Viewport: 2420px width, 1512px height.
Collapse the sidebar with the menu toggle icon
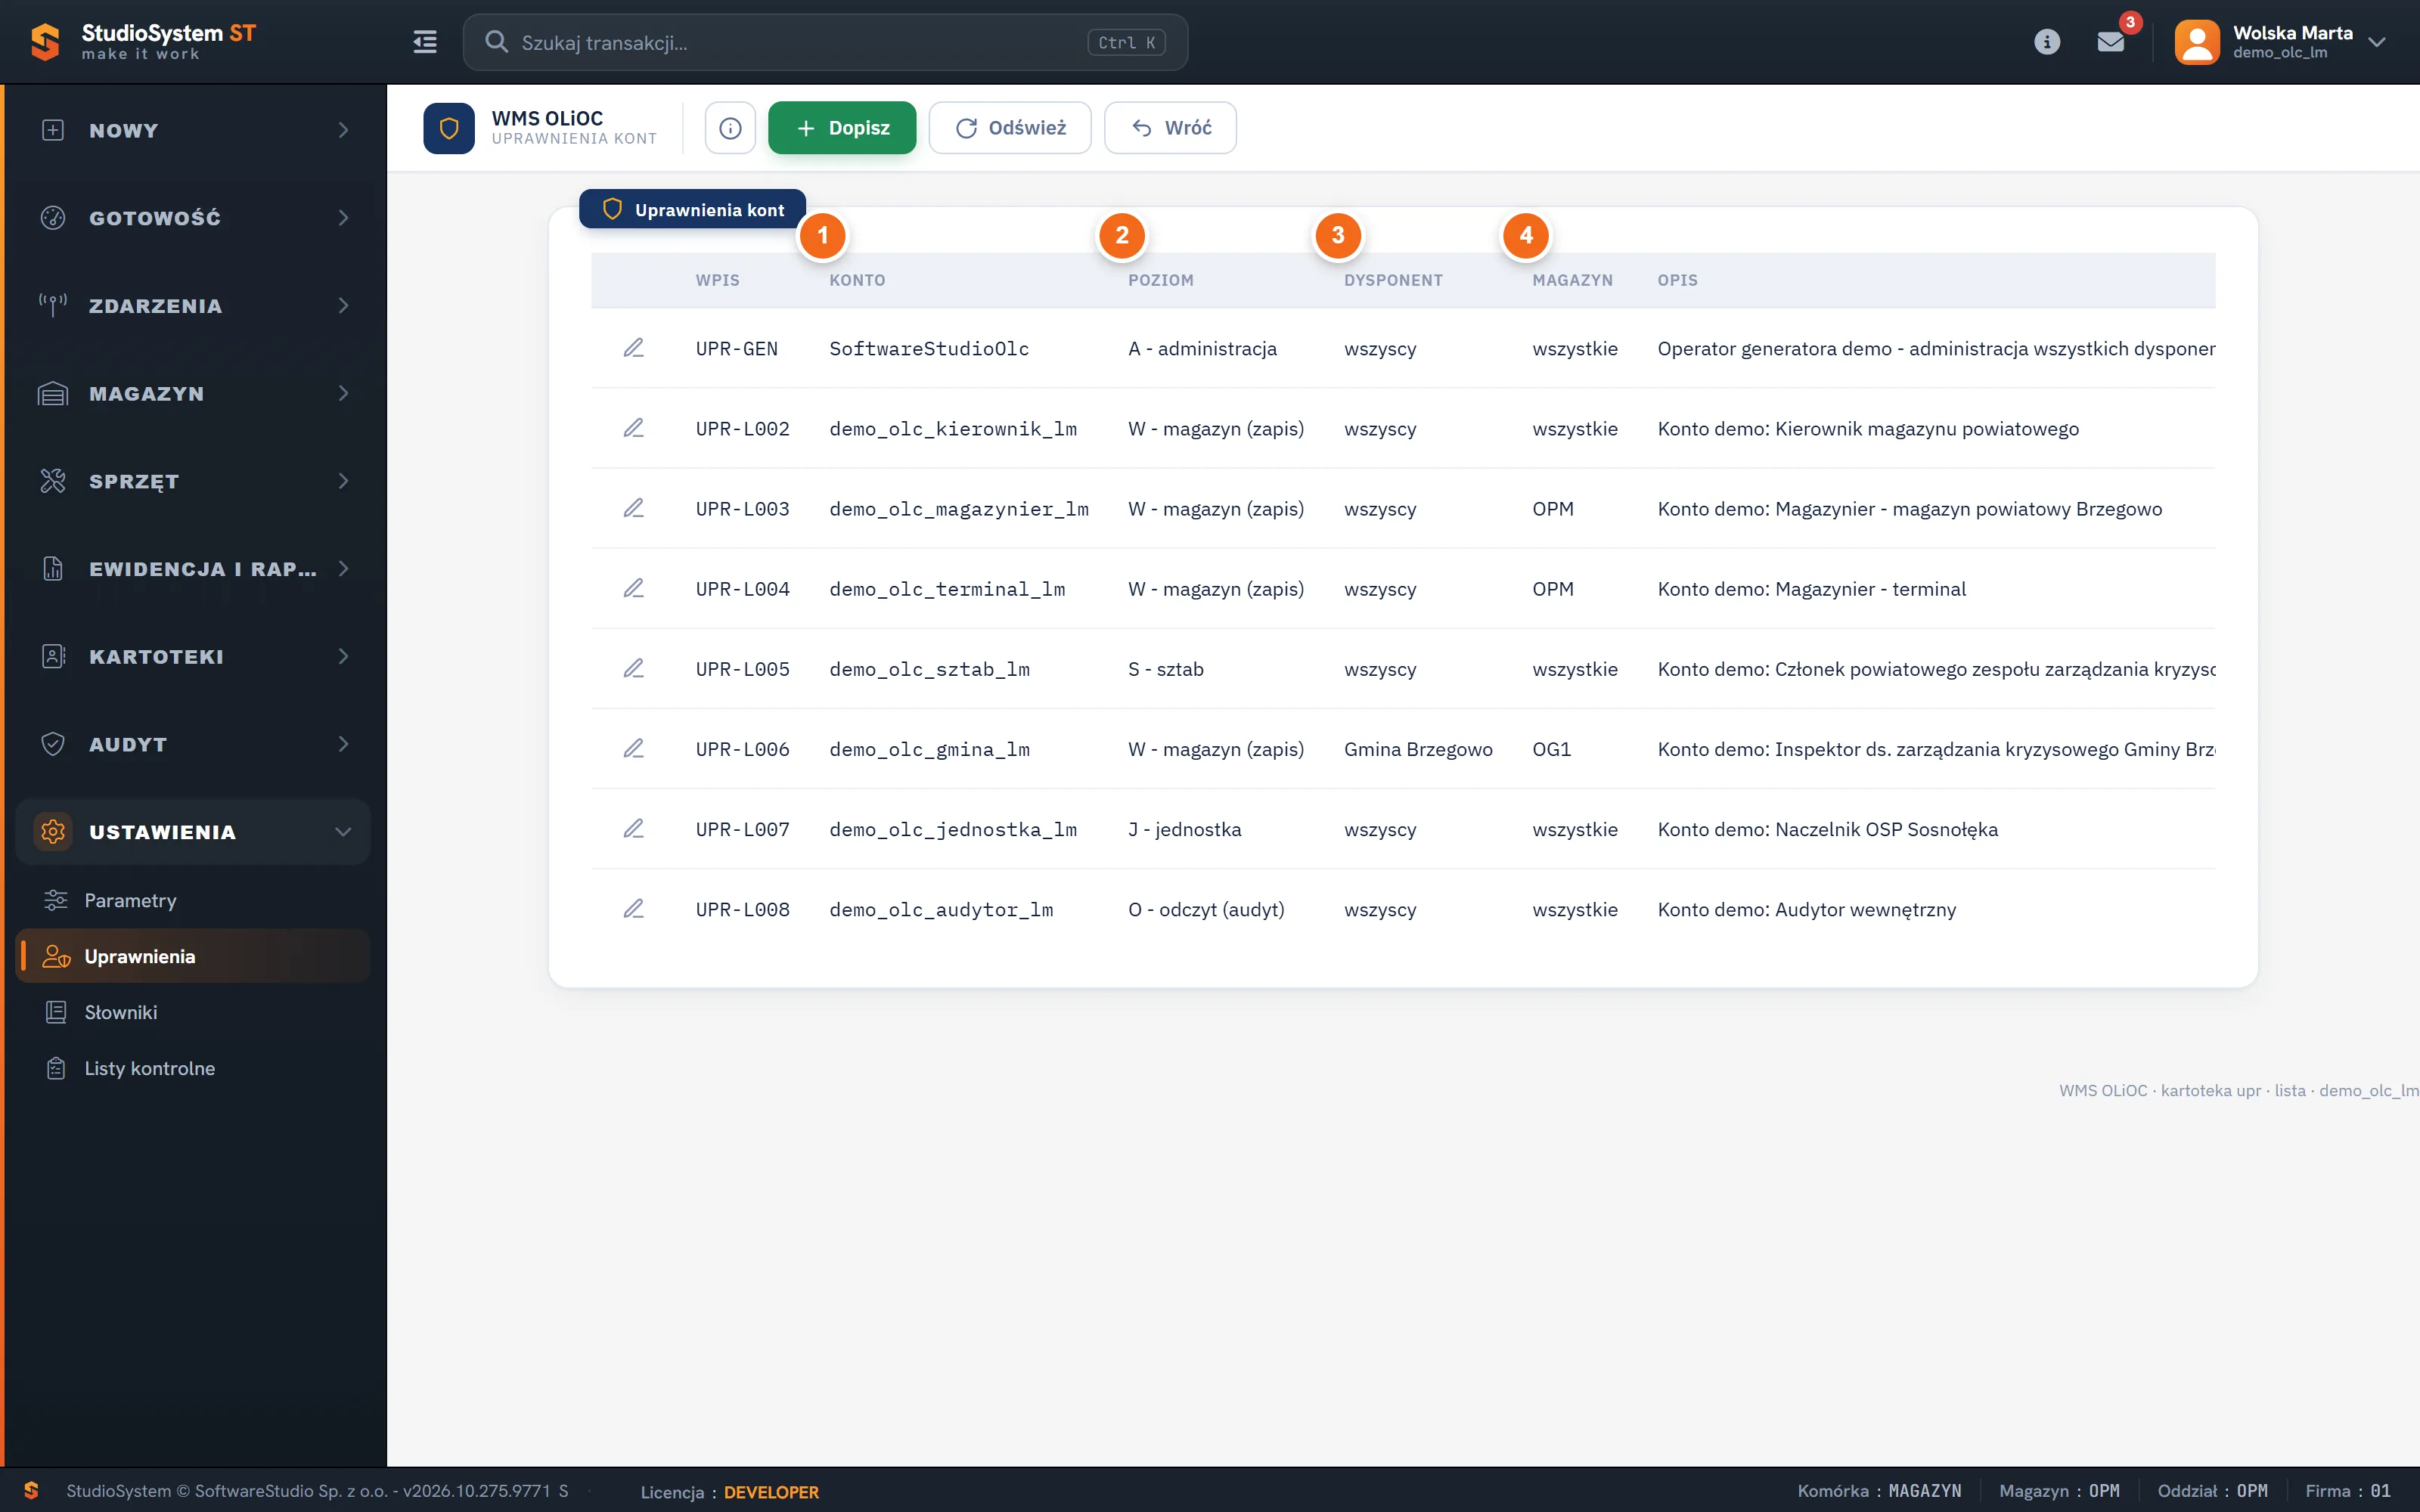[x=425, y=42]
